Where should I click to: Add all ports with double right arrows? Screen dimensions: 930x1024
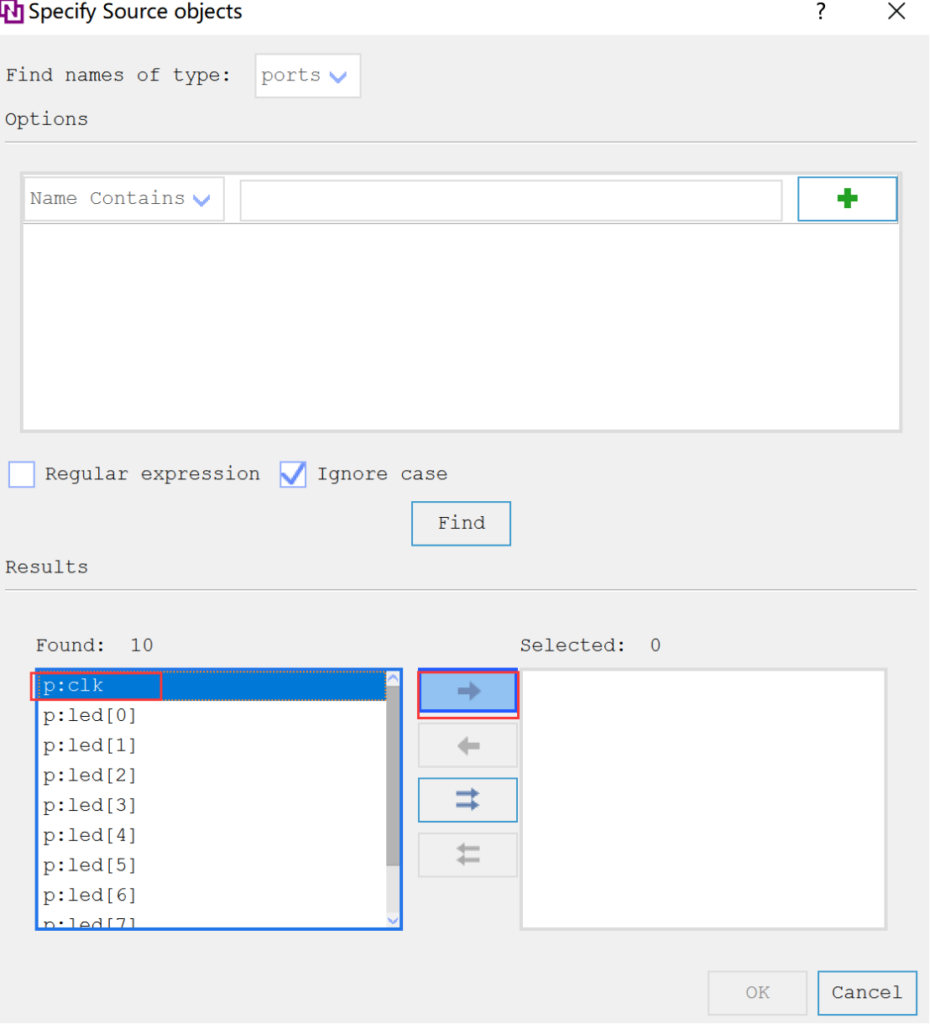tap(468, 800)
